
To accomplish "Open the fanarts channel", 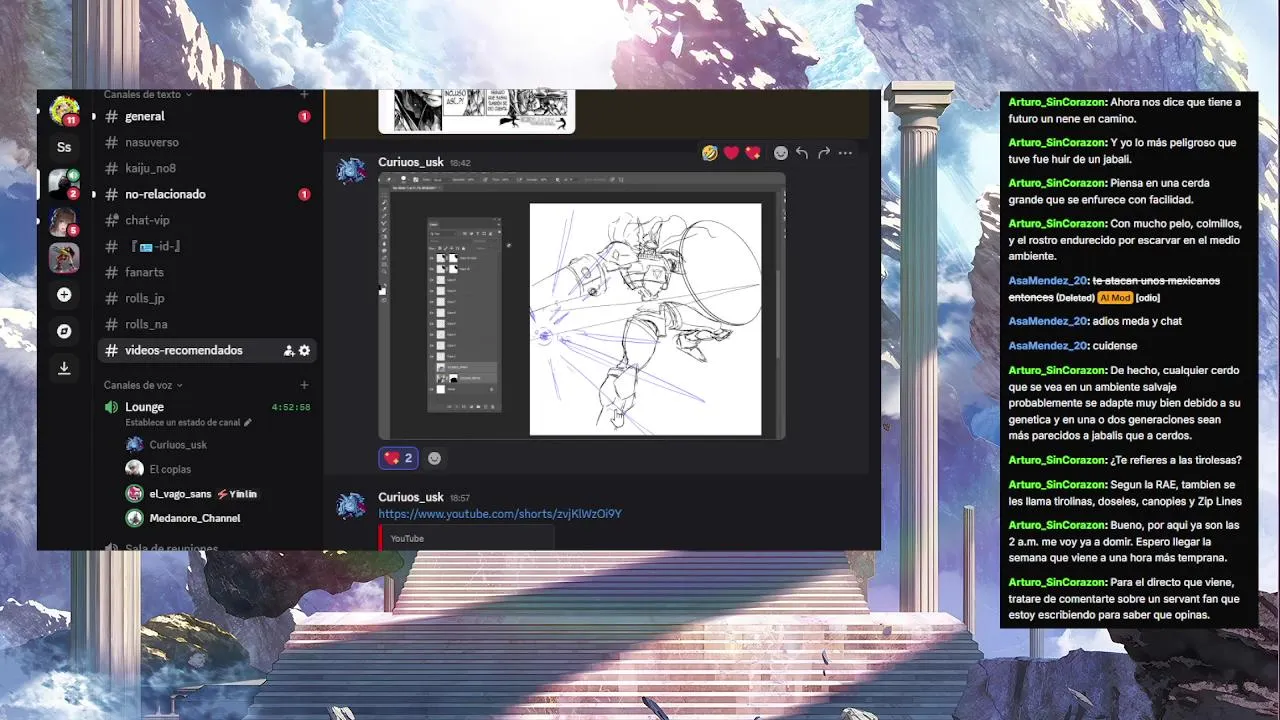I will pos(207,272).
